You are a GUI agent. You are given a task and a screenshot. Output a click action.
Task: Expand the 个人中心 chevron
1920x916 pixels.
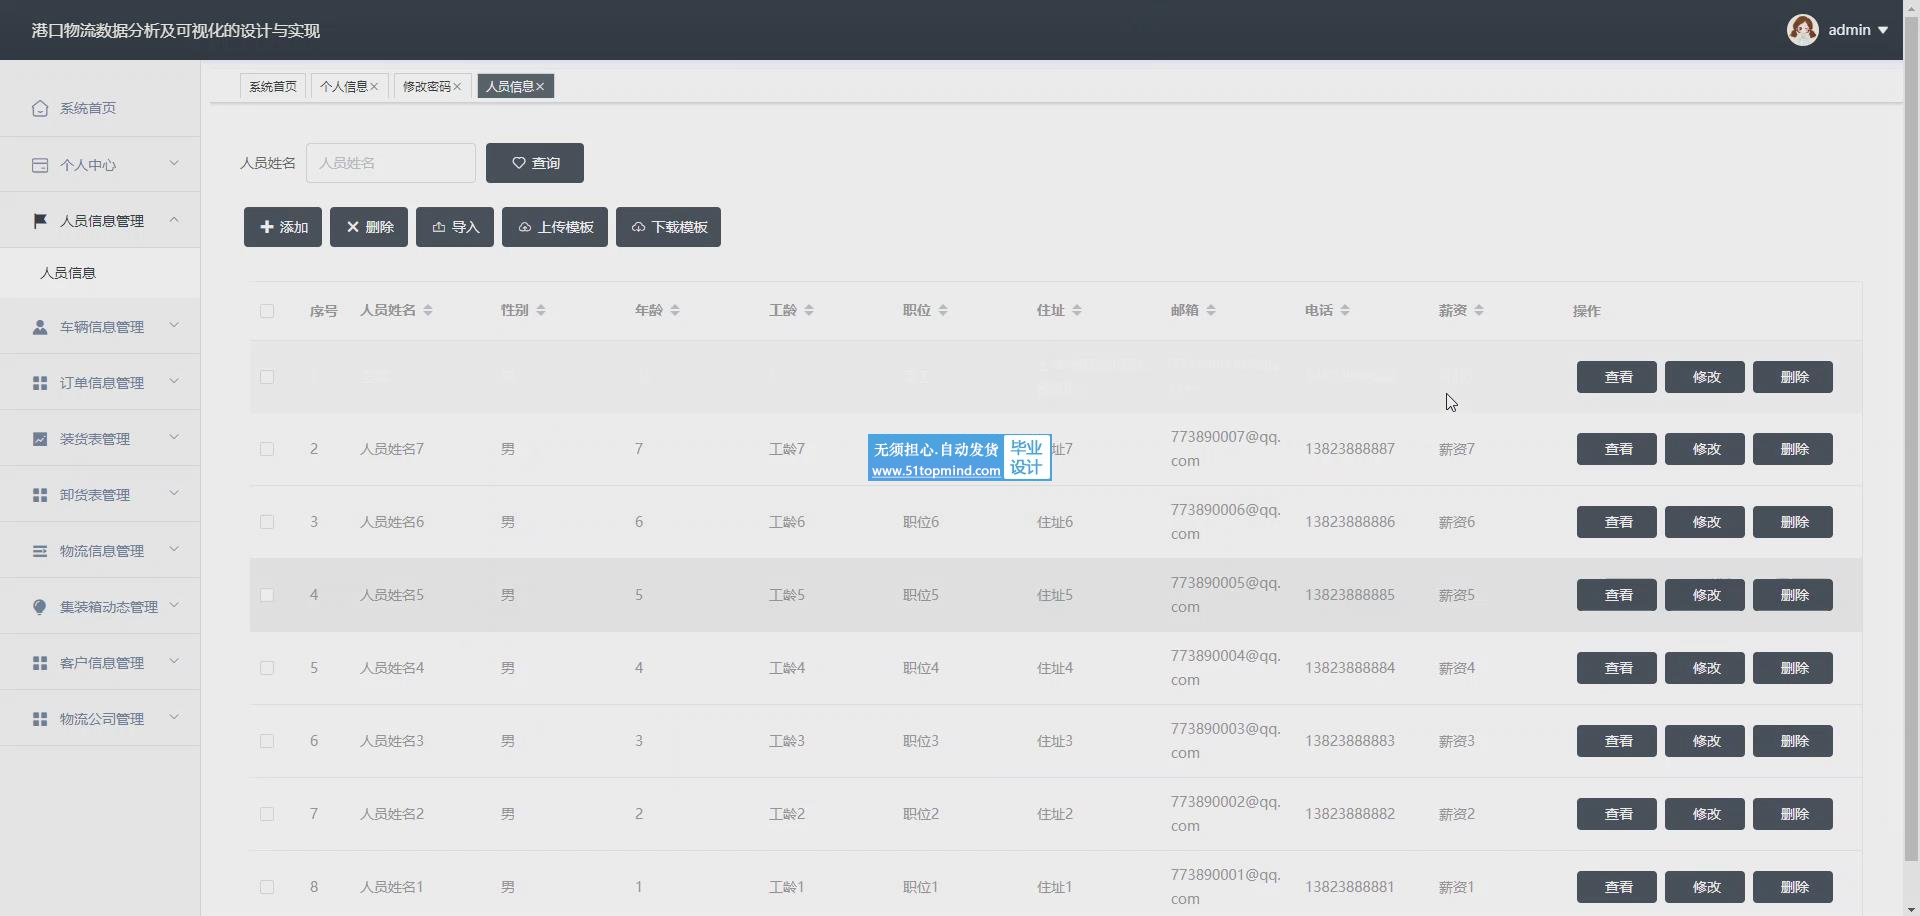(174, 163)
